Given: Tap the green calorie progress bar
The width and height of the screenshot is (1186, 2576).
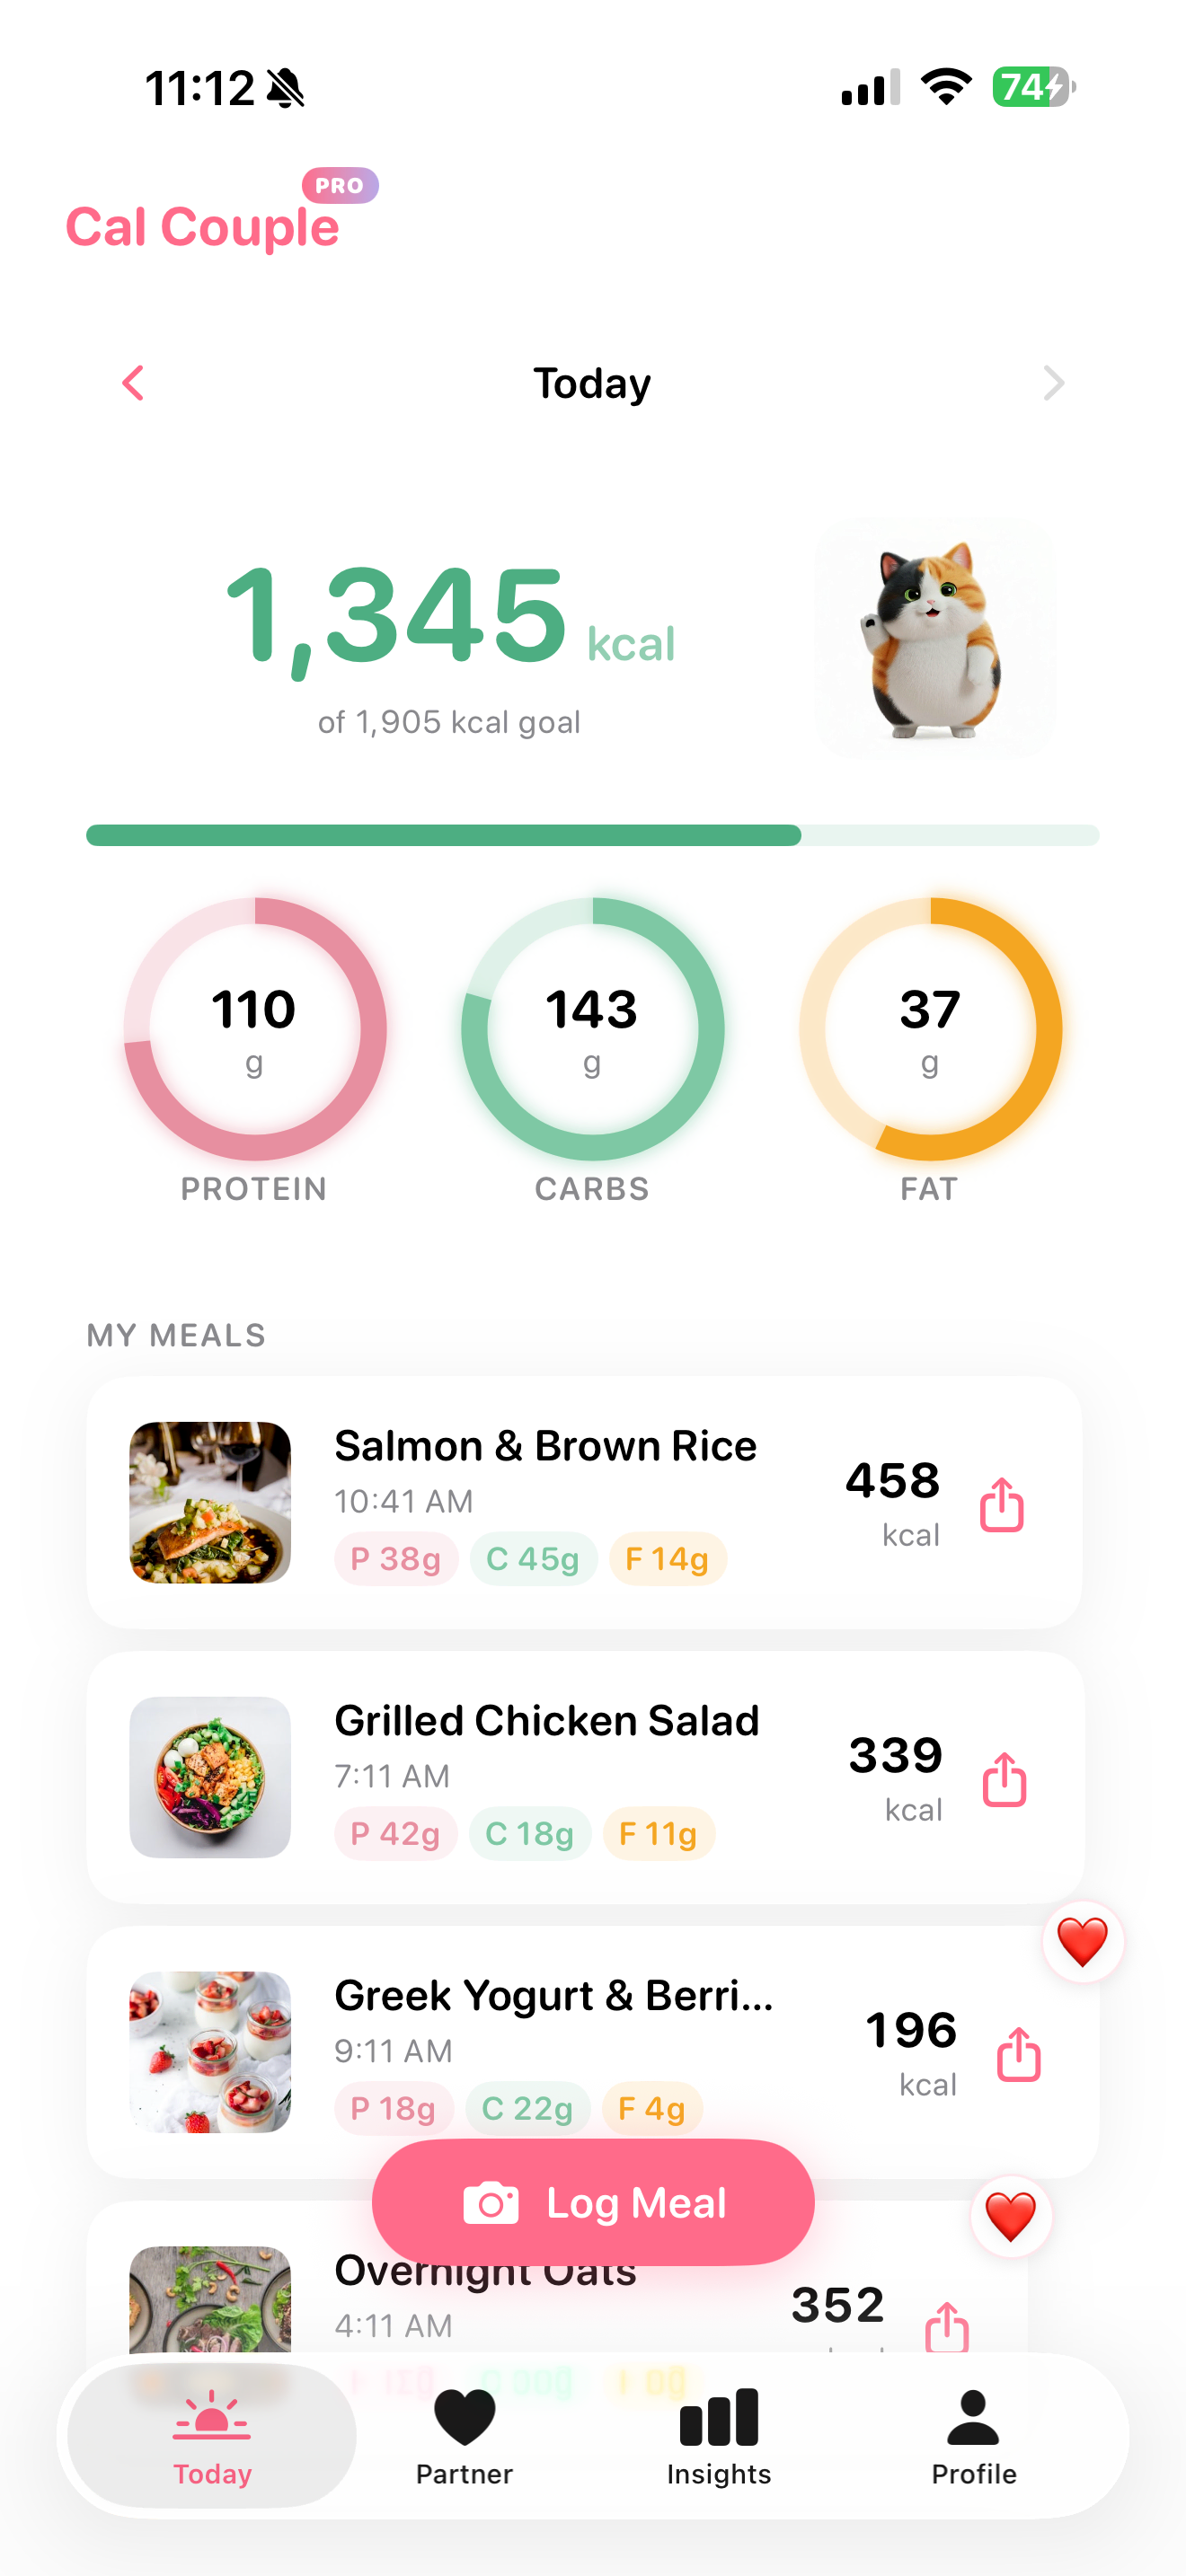Looking at the screenshot, I should pos(592,835).
